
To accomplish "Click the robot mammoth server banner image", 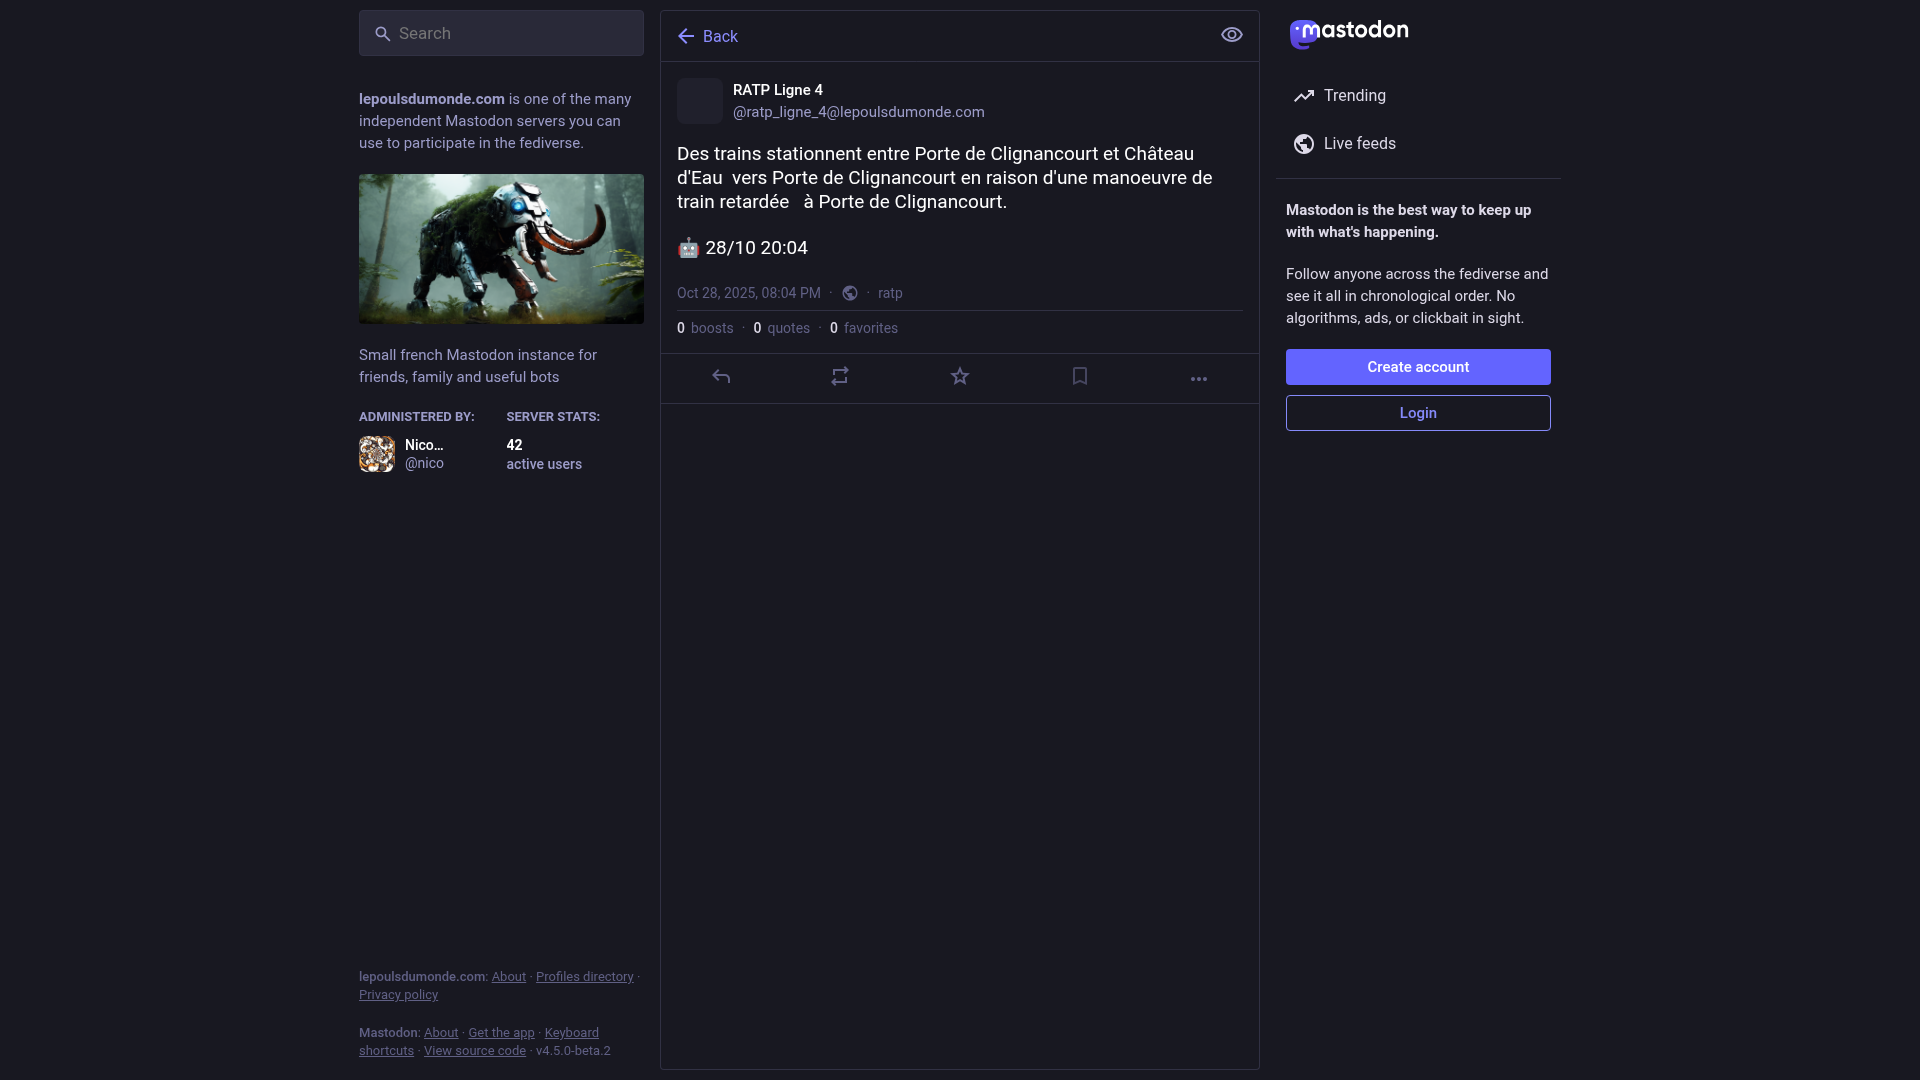I will click(501, 249).
